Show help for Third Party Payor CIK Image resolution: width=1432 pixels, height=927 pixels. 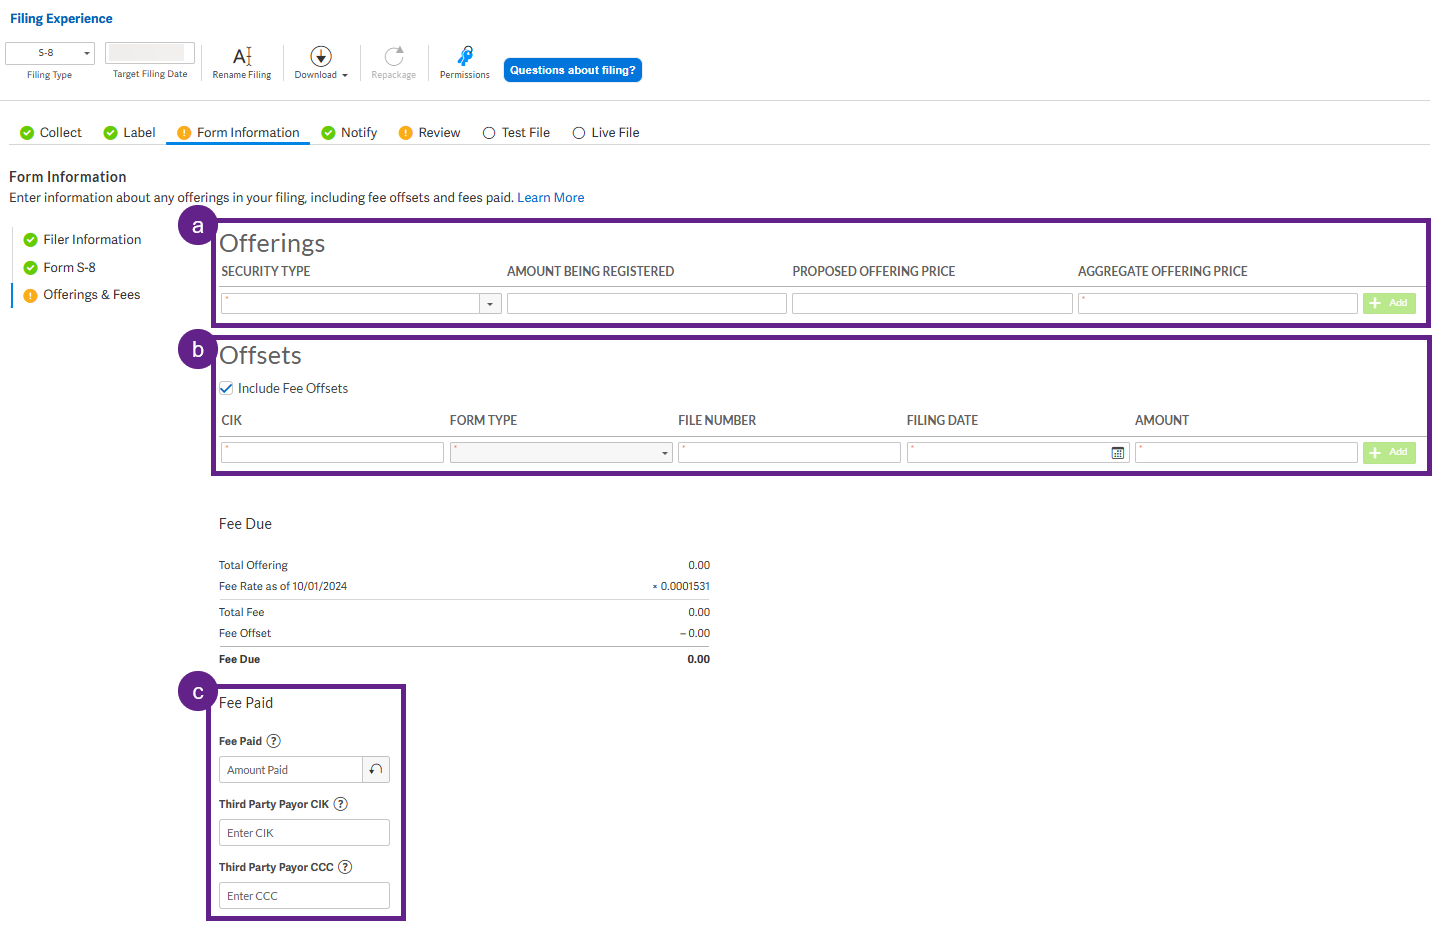click(x=341, y=804)
